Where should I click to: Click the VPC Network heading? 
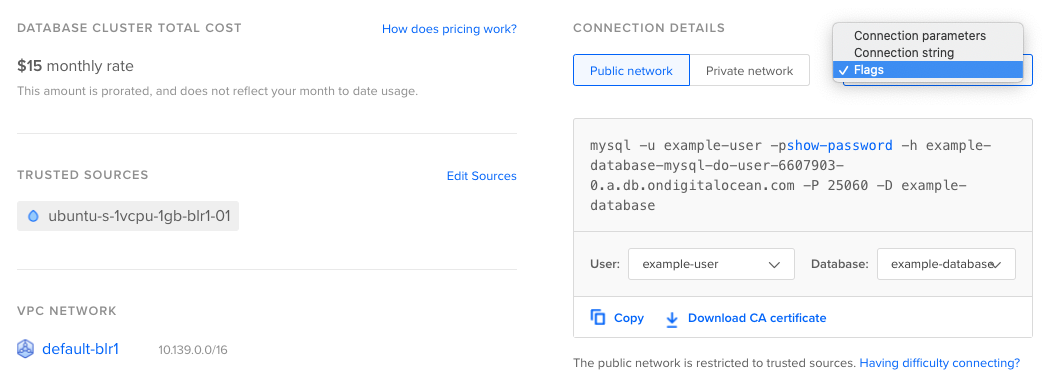[x=67, y=311]
